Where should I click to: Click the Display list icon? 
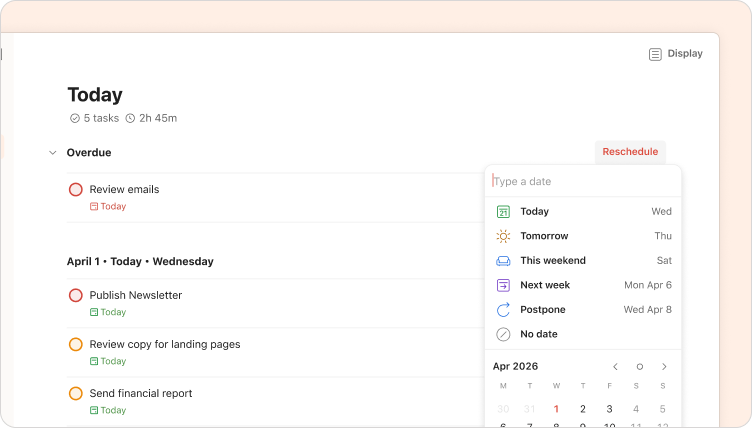[x=655, y=54]
